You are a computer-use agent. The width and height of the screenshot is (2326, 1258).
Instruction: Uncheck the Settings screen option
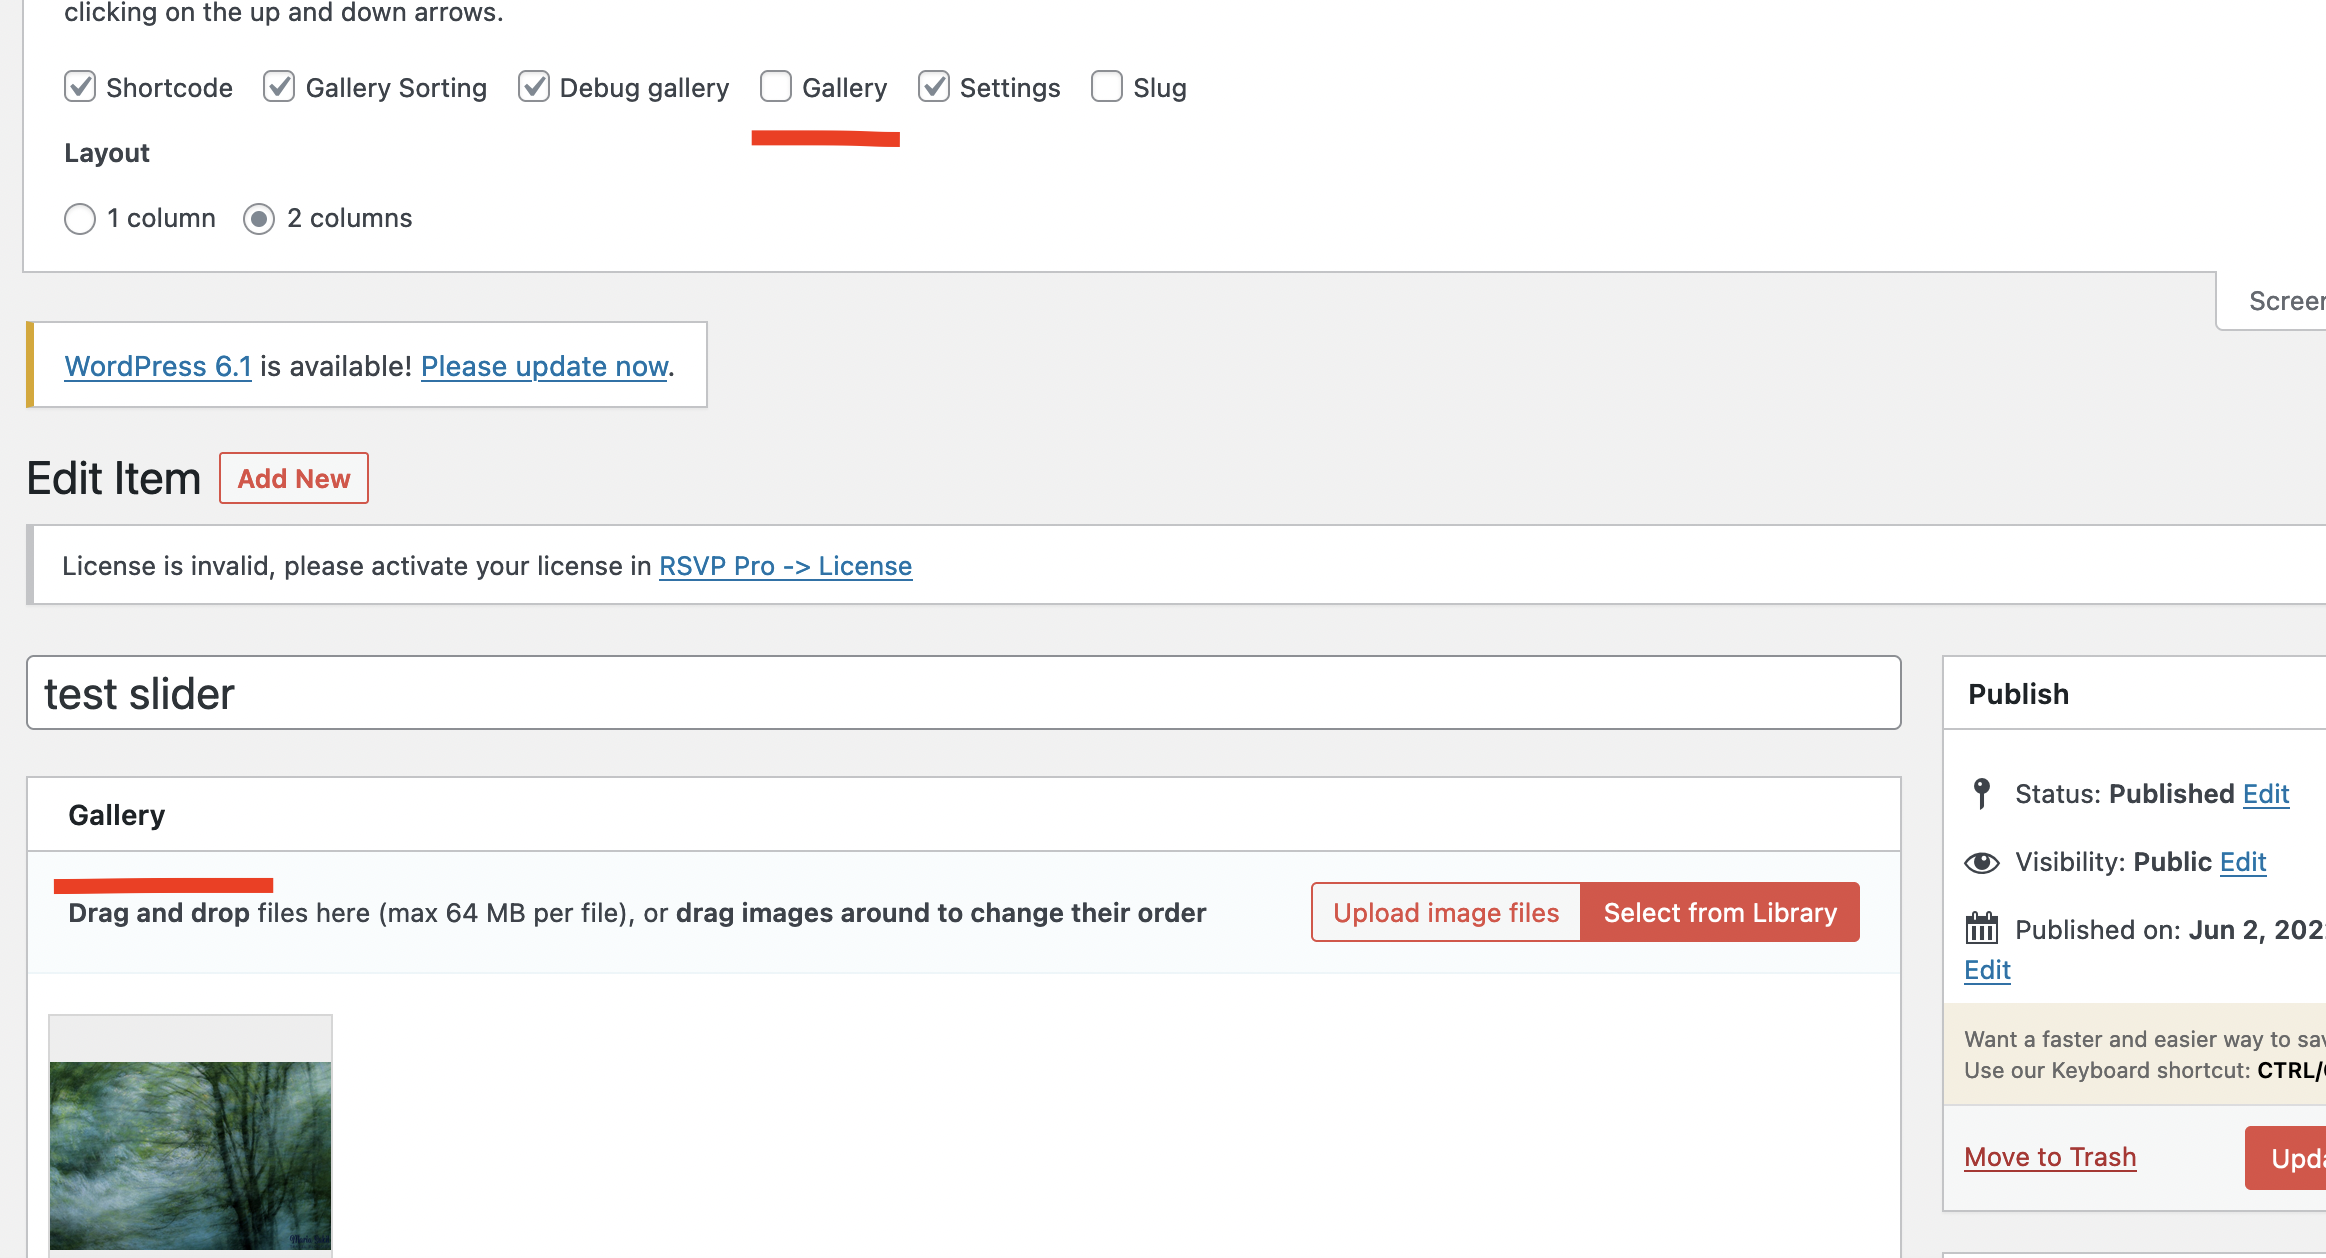(934, 88)
